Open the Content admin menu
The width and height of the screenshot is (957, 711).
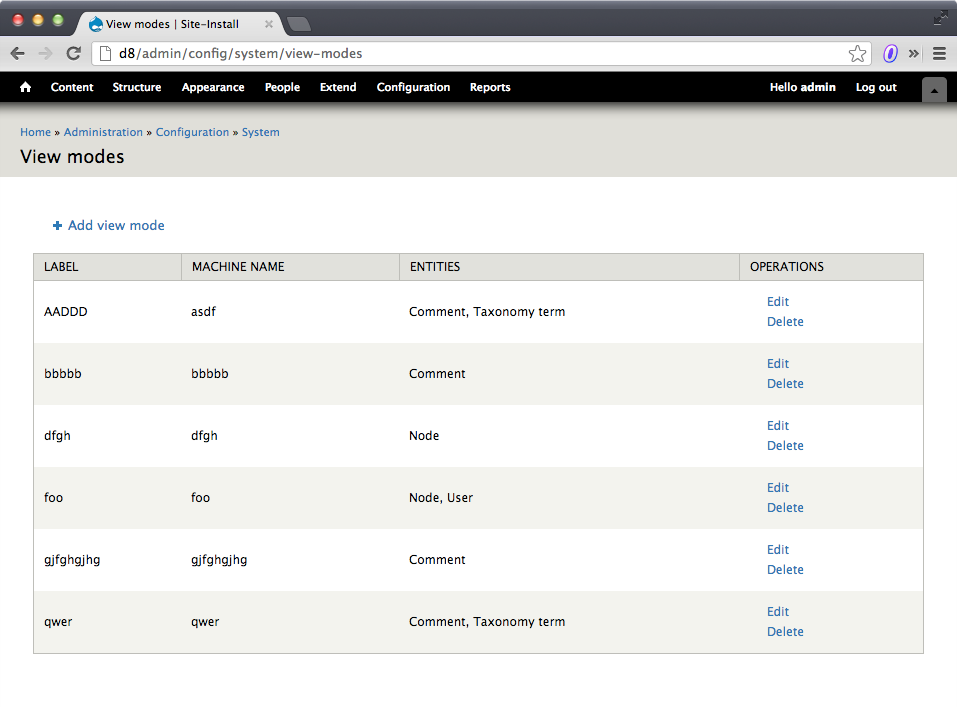(72, 87)
